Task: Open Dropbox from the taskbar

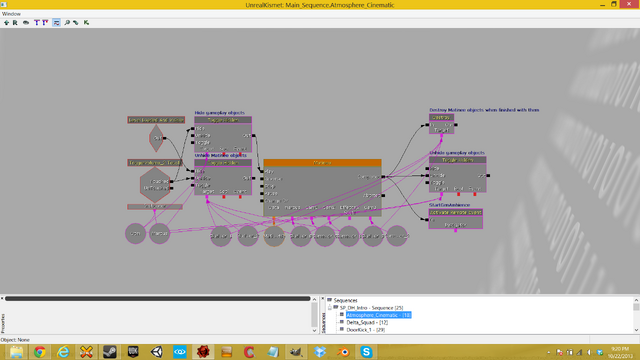Action: coord(320,352)
